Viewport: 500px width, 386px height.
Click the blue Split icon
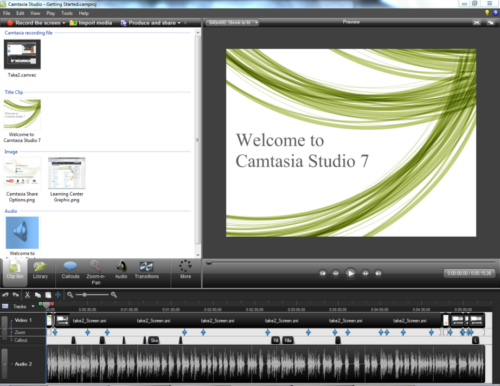coord(58,295)
